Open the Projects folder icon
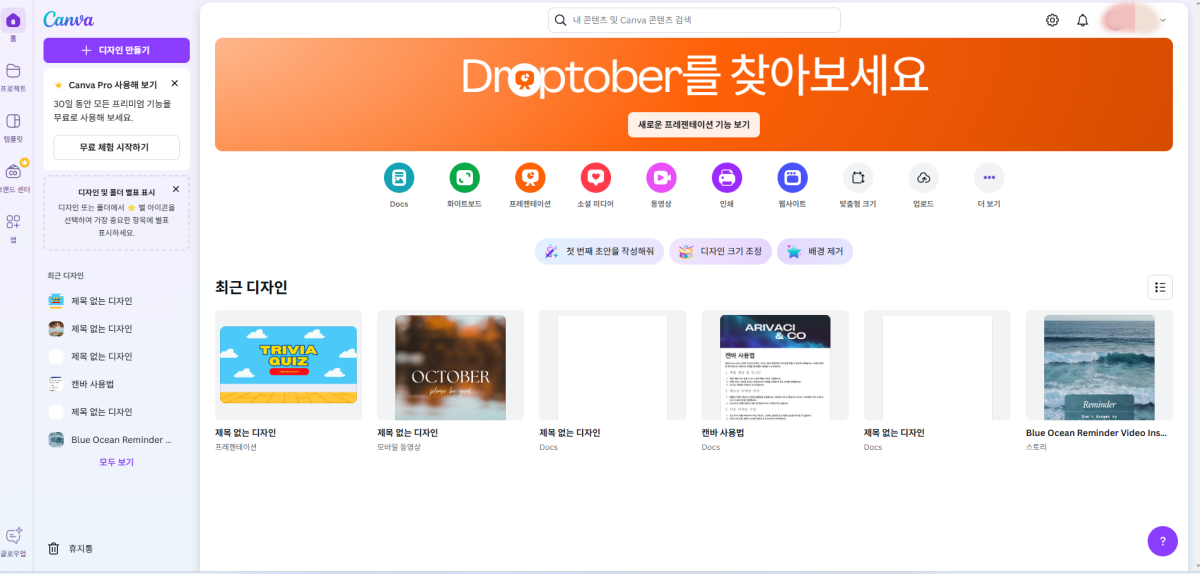Viewport: 1200px width, 574px height. click(14, 71)
